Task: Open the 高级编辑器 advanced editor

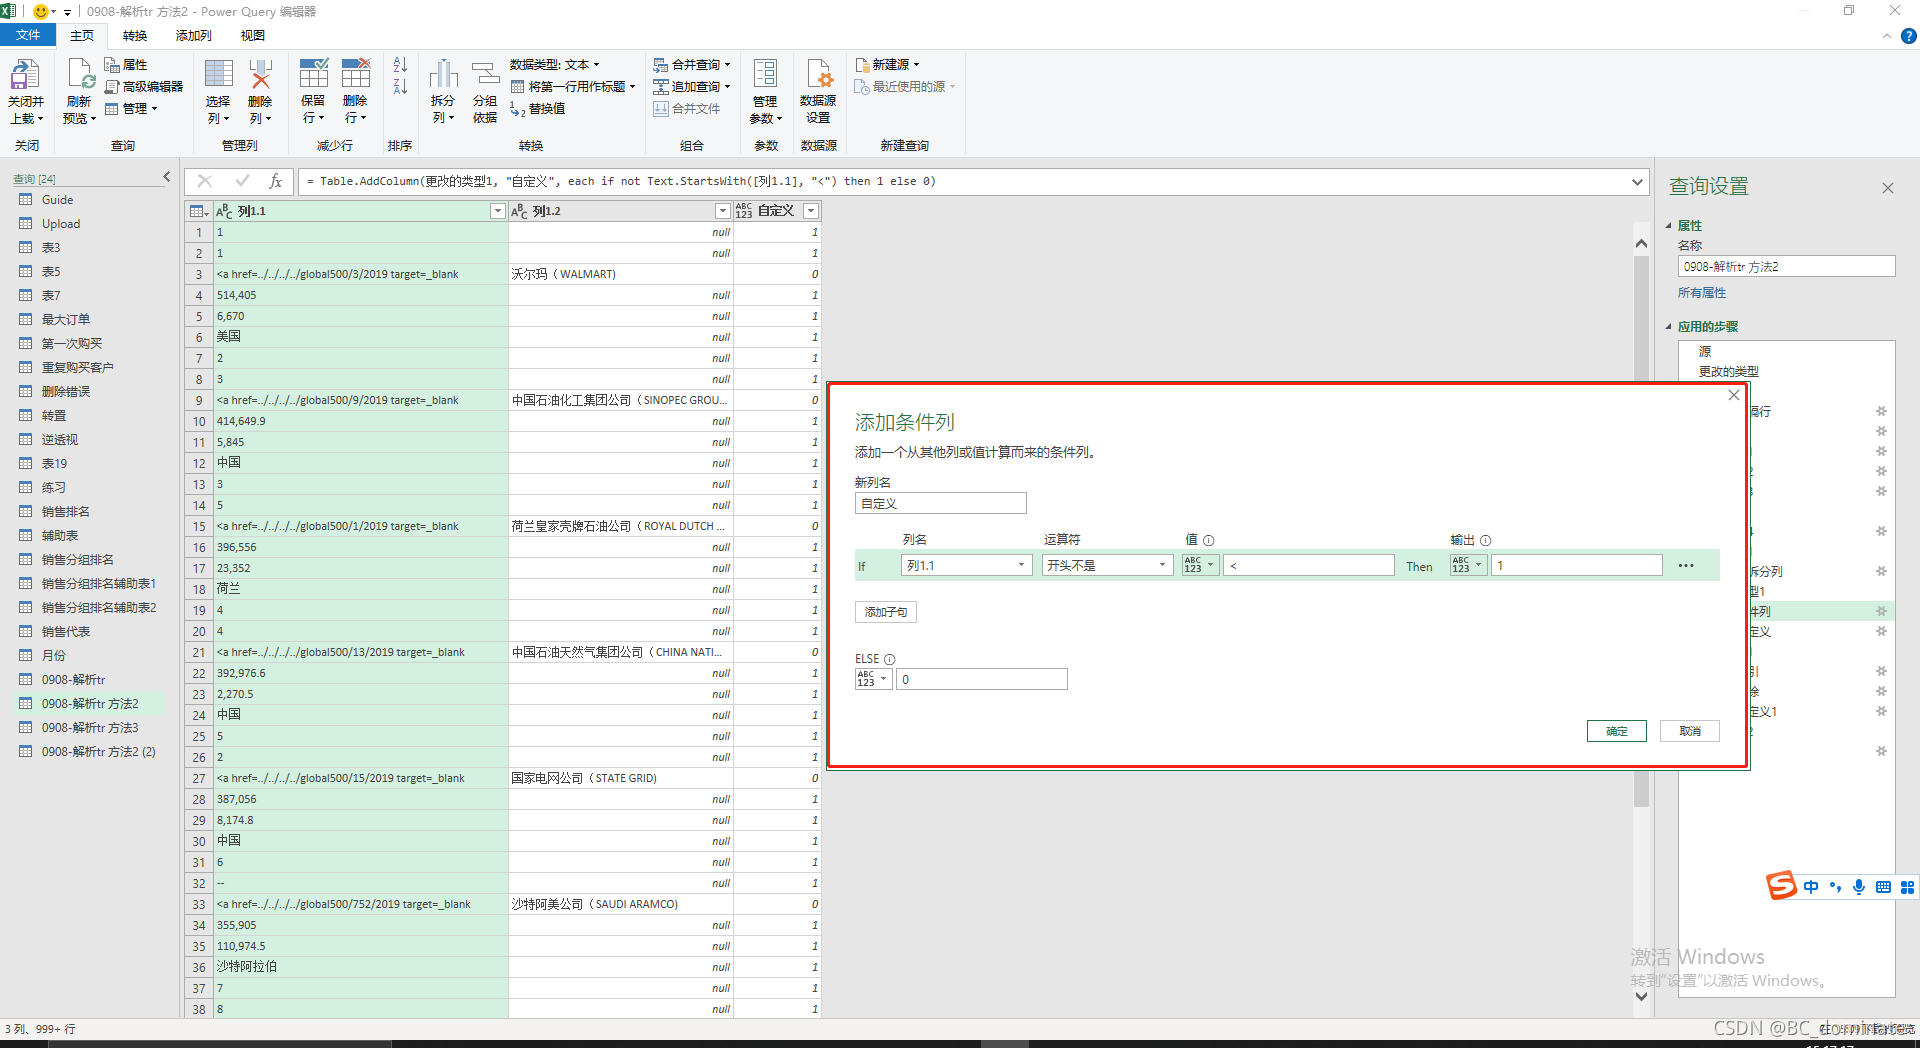Action: tap(144, 87)
